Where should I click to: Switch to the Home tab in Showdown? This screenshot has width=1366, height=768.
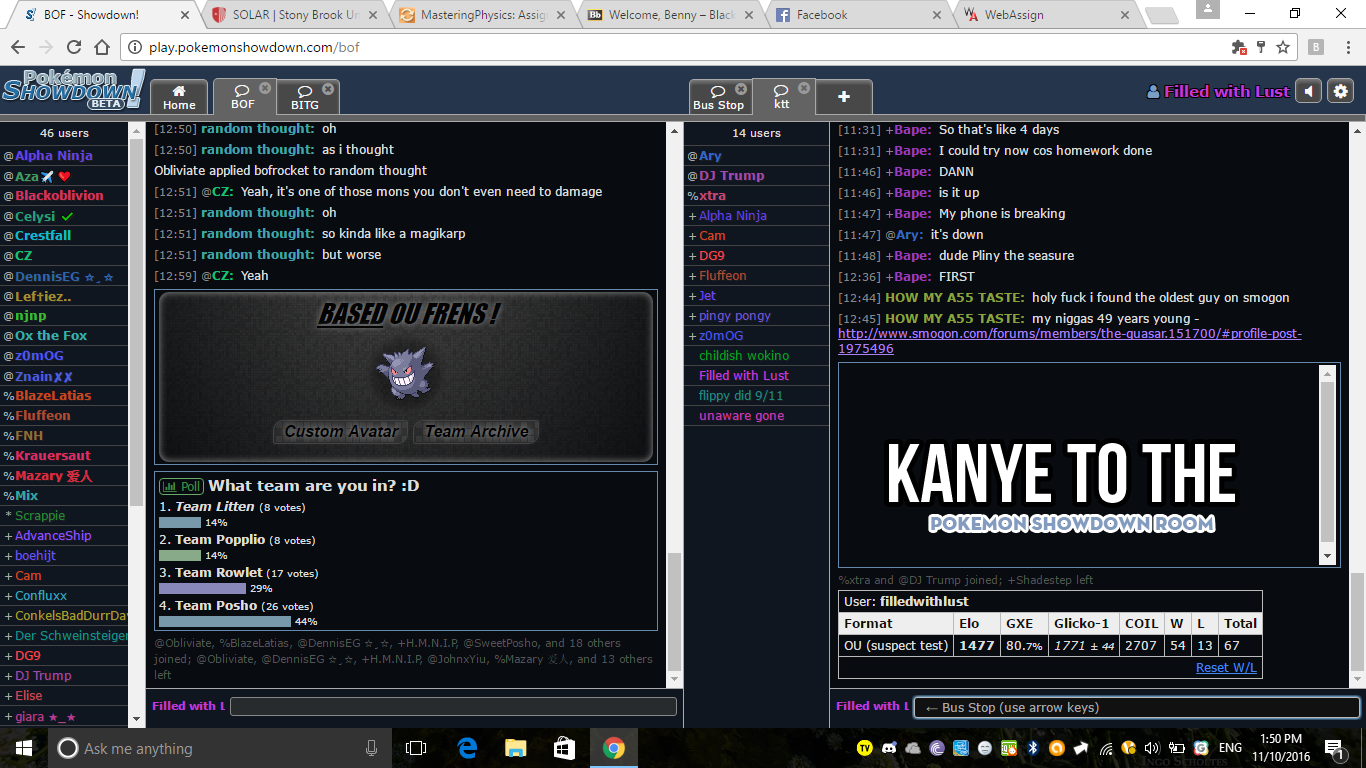coord(180,97)
